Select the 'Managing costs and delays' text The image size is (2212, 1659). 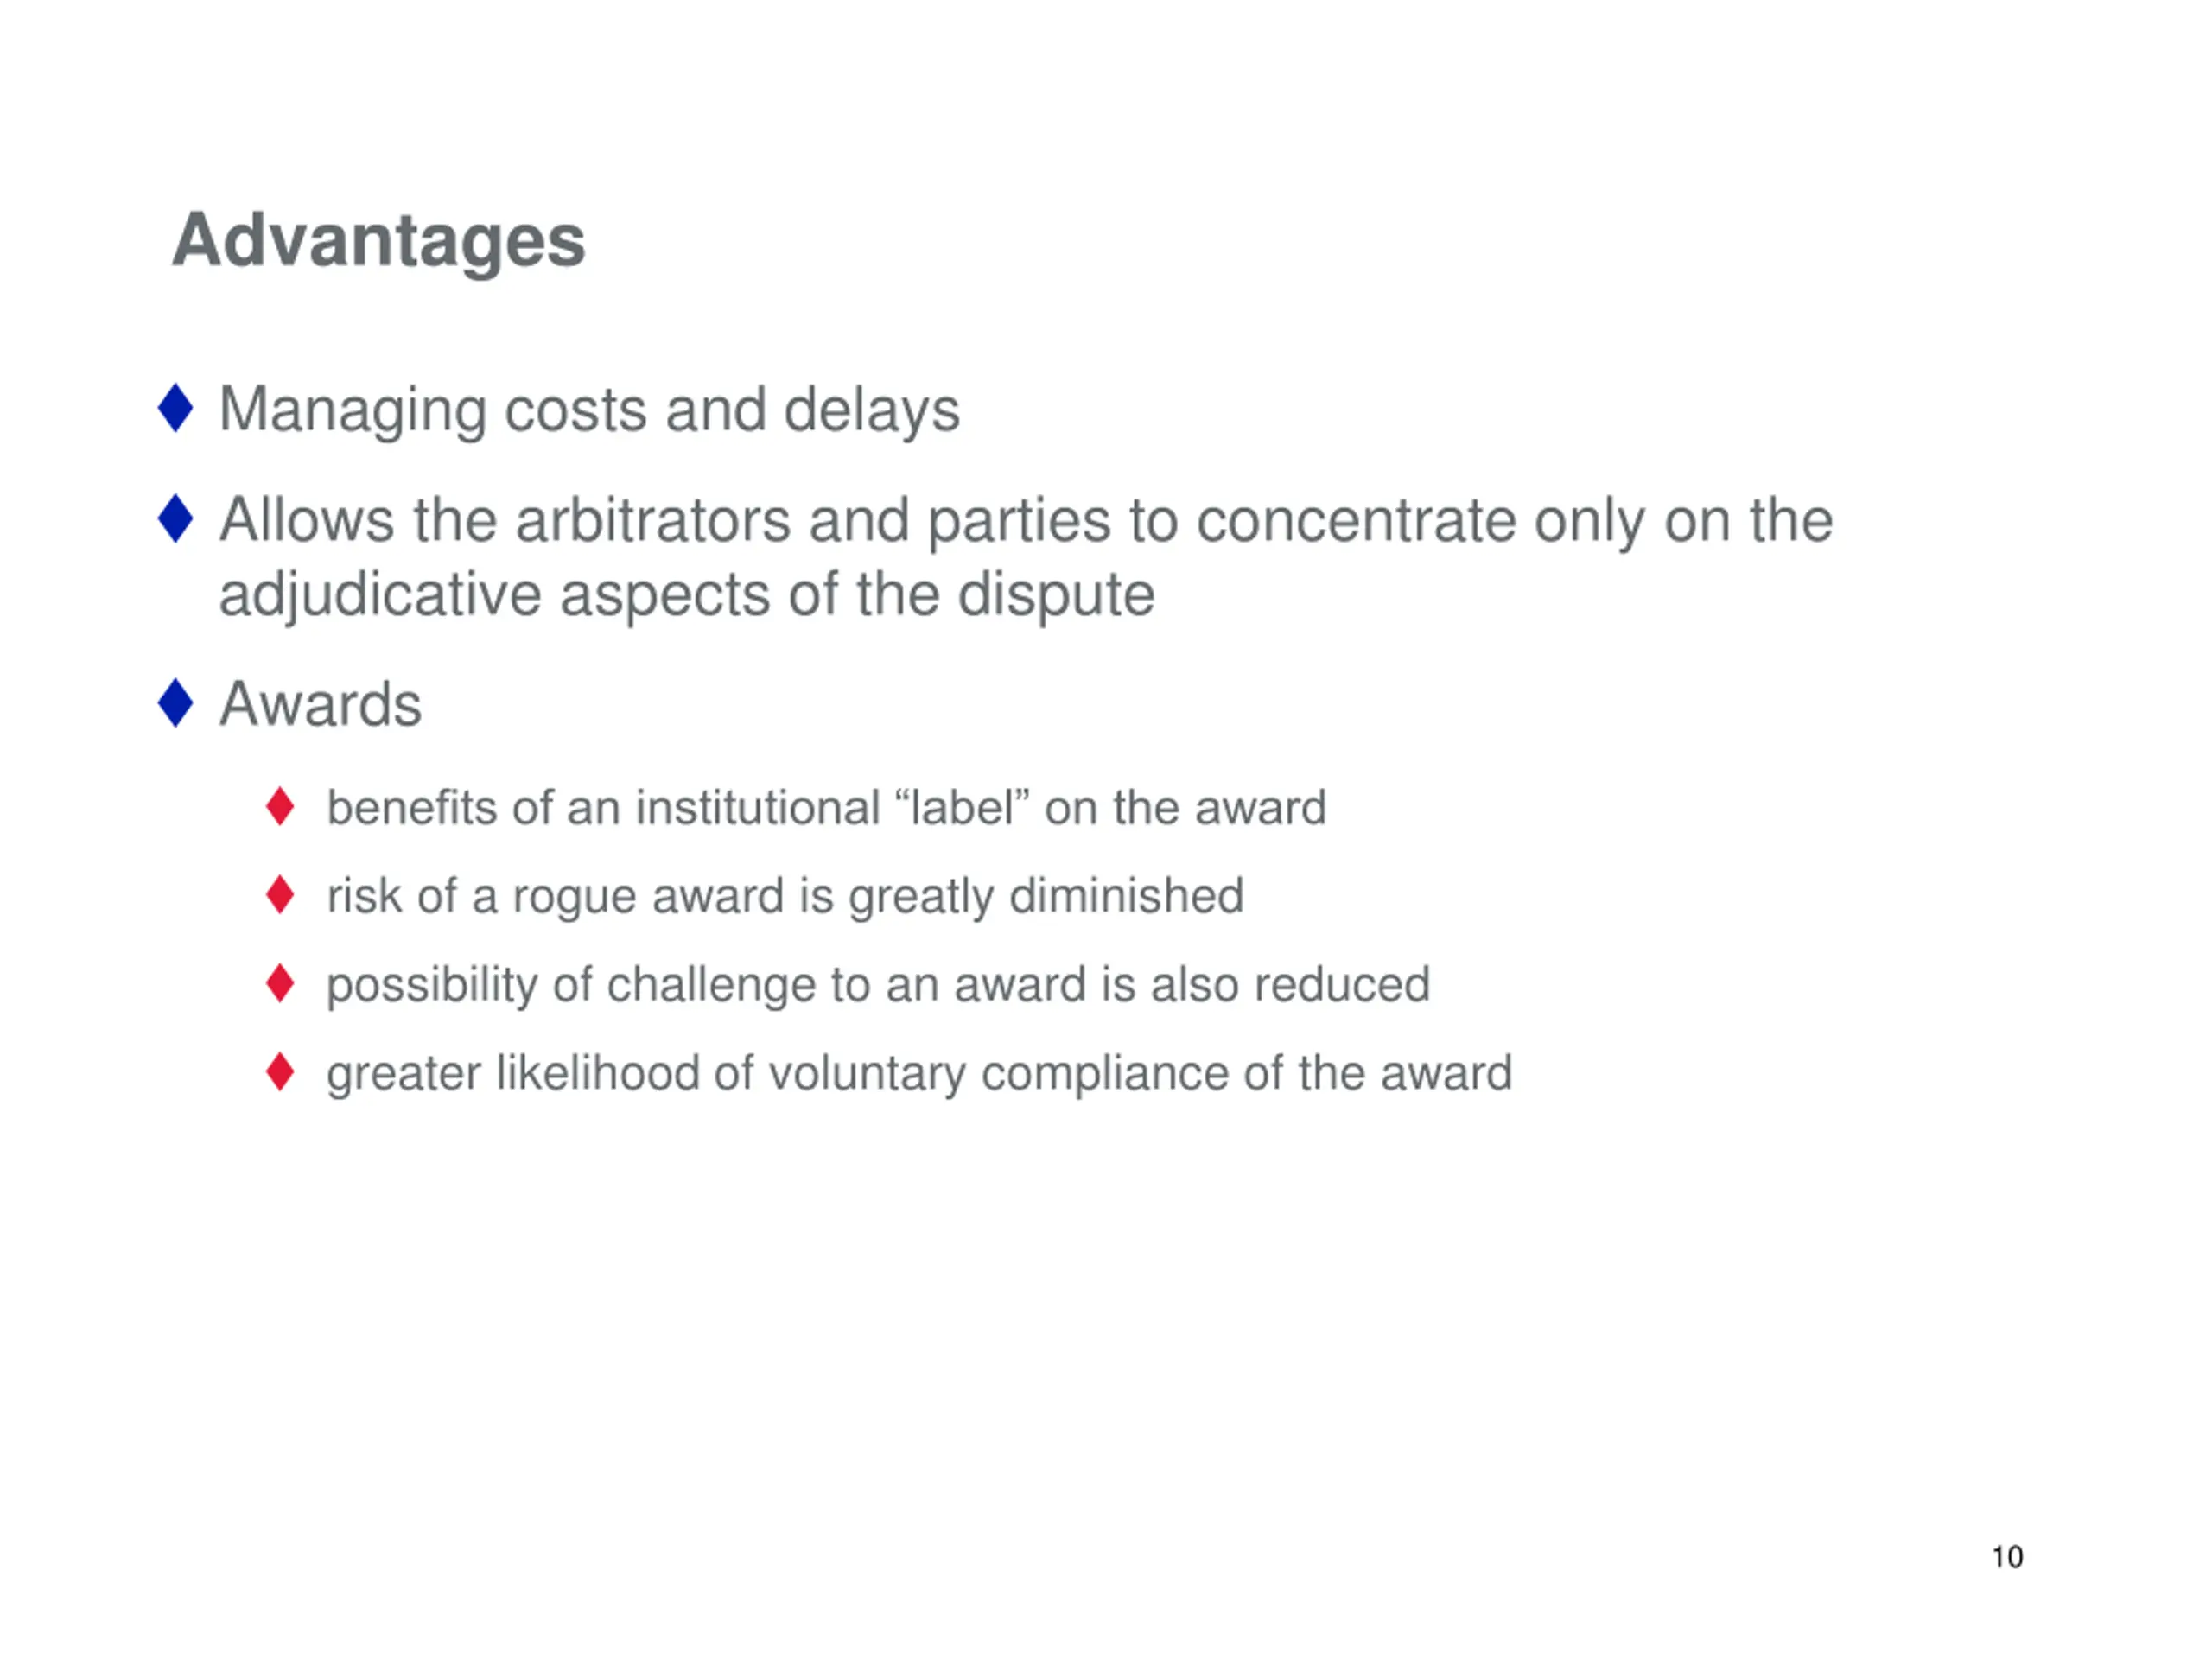pyautogui.click(x=589, y=411)
